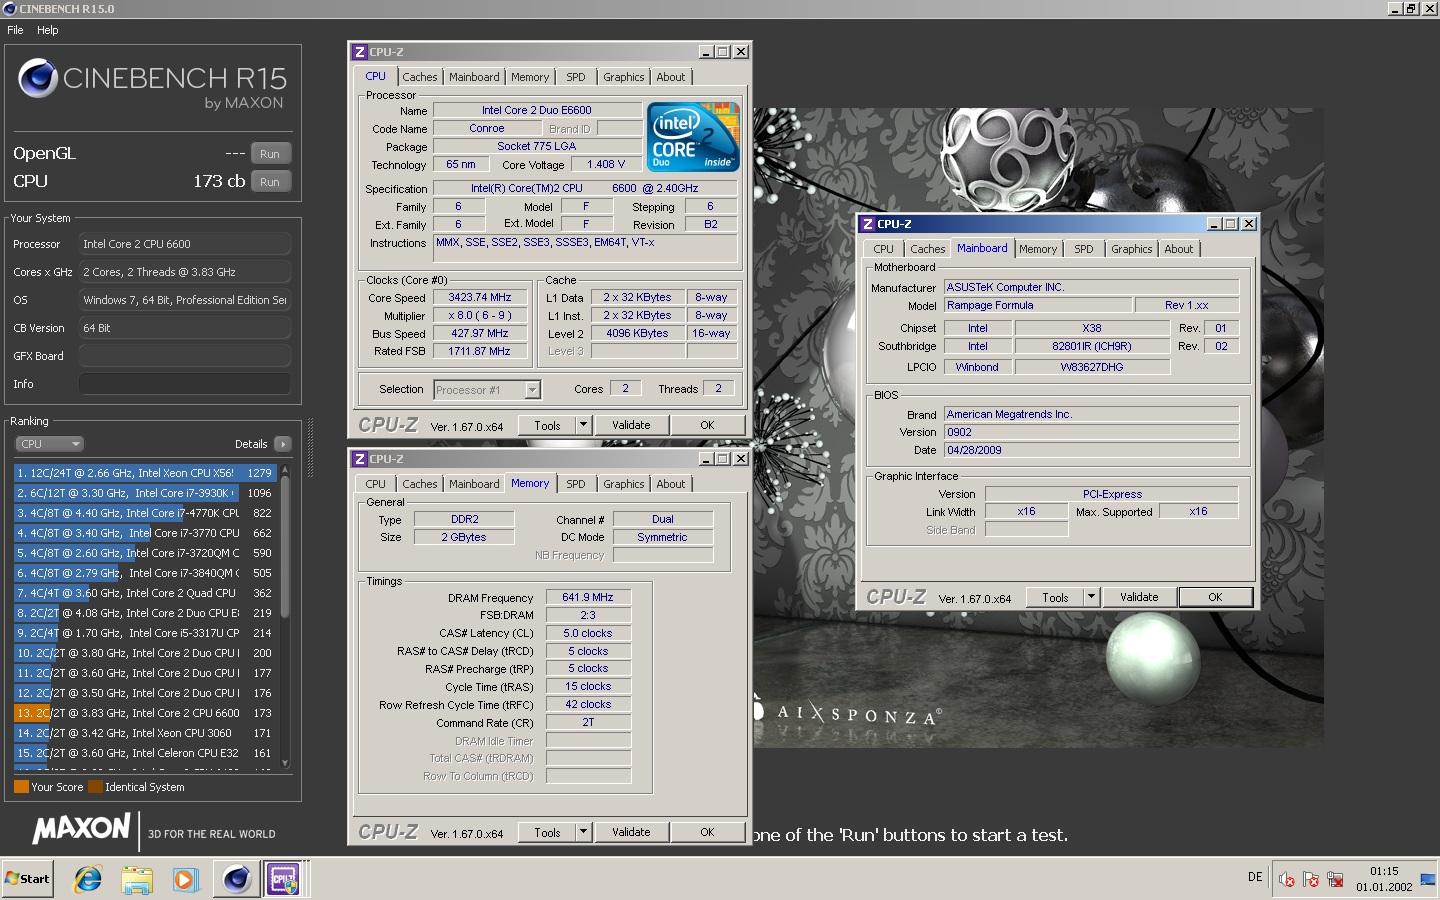Open the Processor #1 selection dropdown
This screenshot has height=900, width=1440.
coord(487,390)
